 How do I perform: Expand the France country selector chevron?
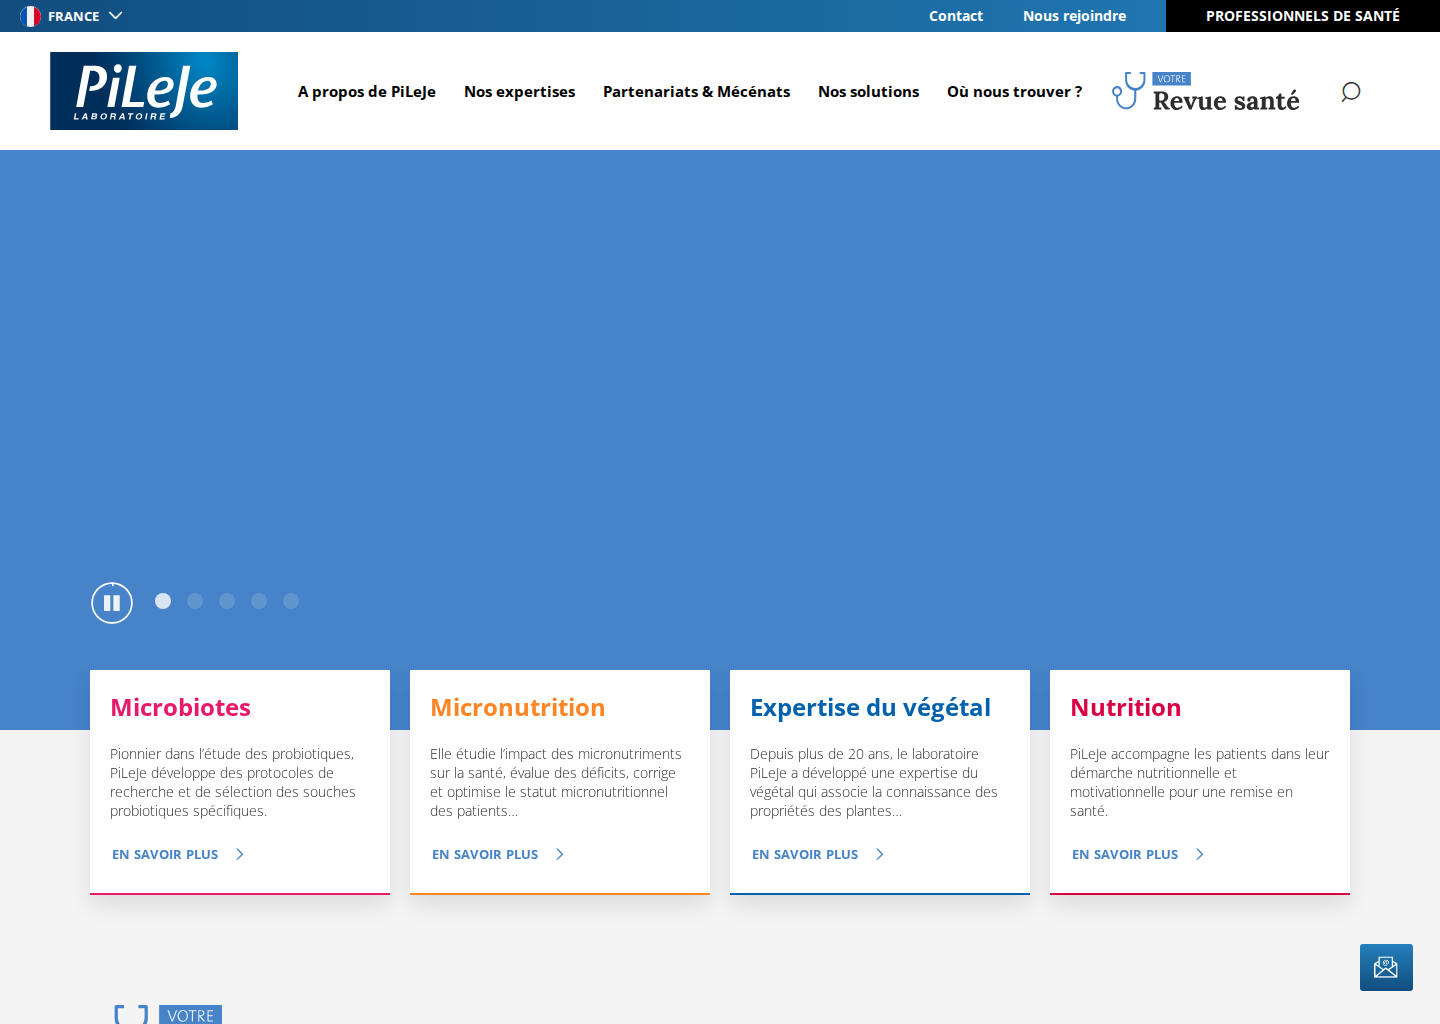tap(116, 16)
